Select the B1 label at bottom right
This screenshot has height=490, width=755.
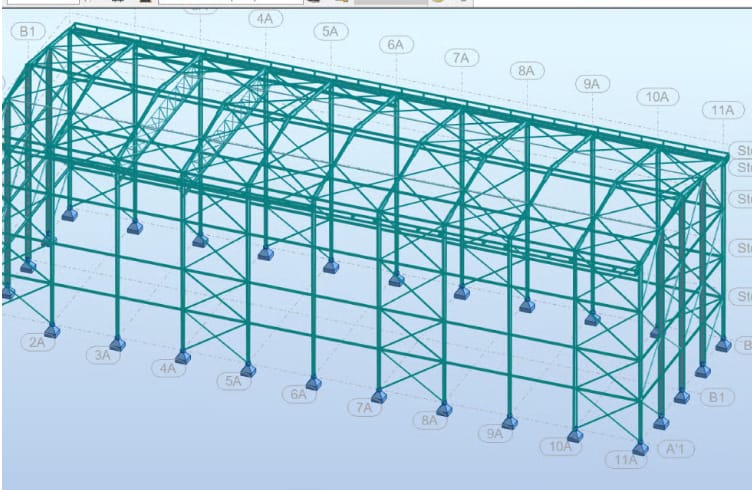point(715,398)
